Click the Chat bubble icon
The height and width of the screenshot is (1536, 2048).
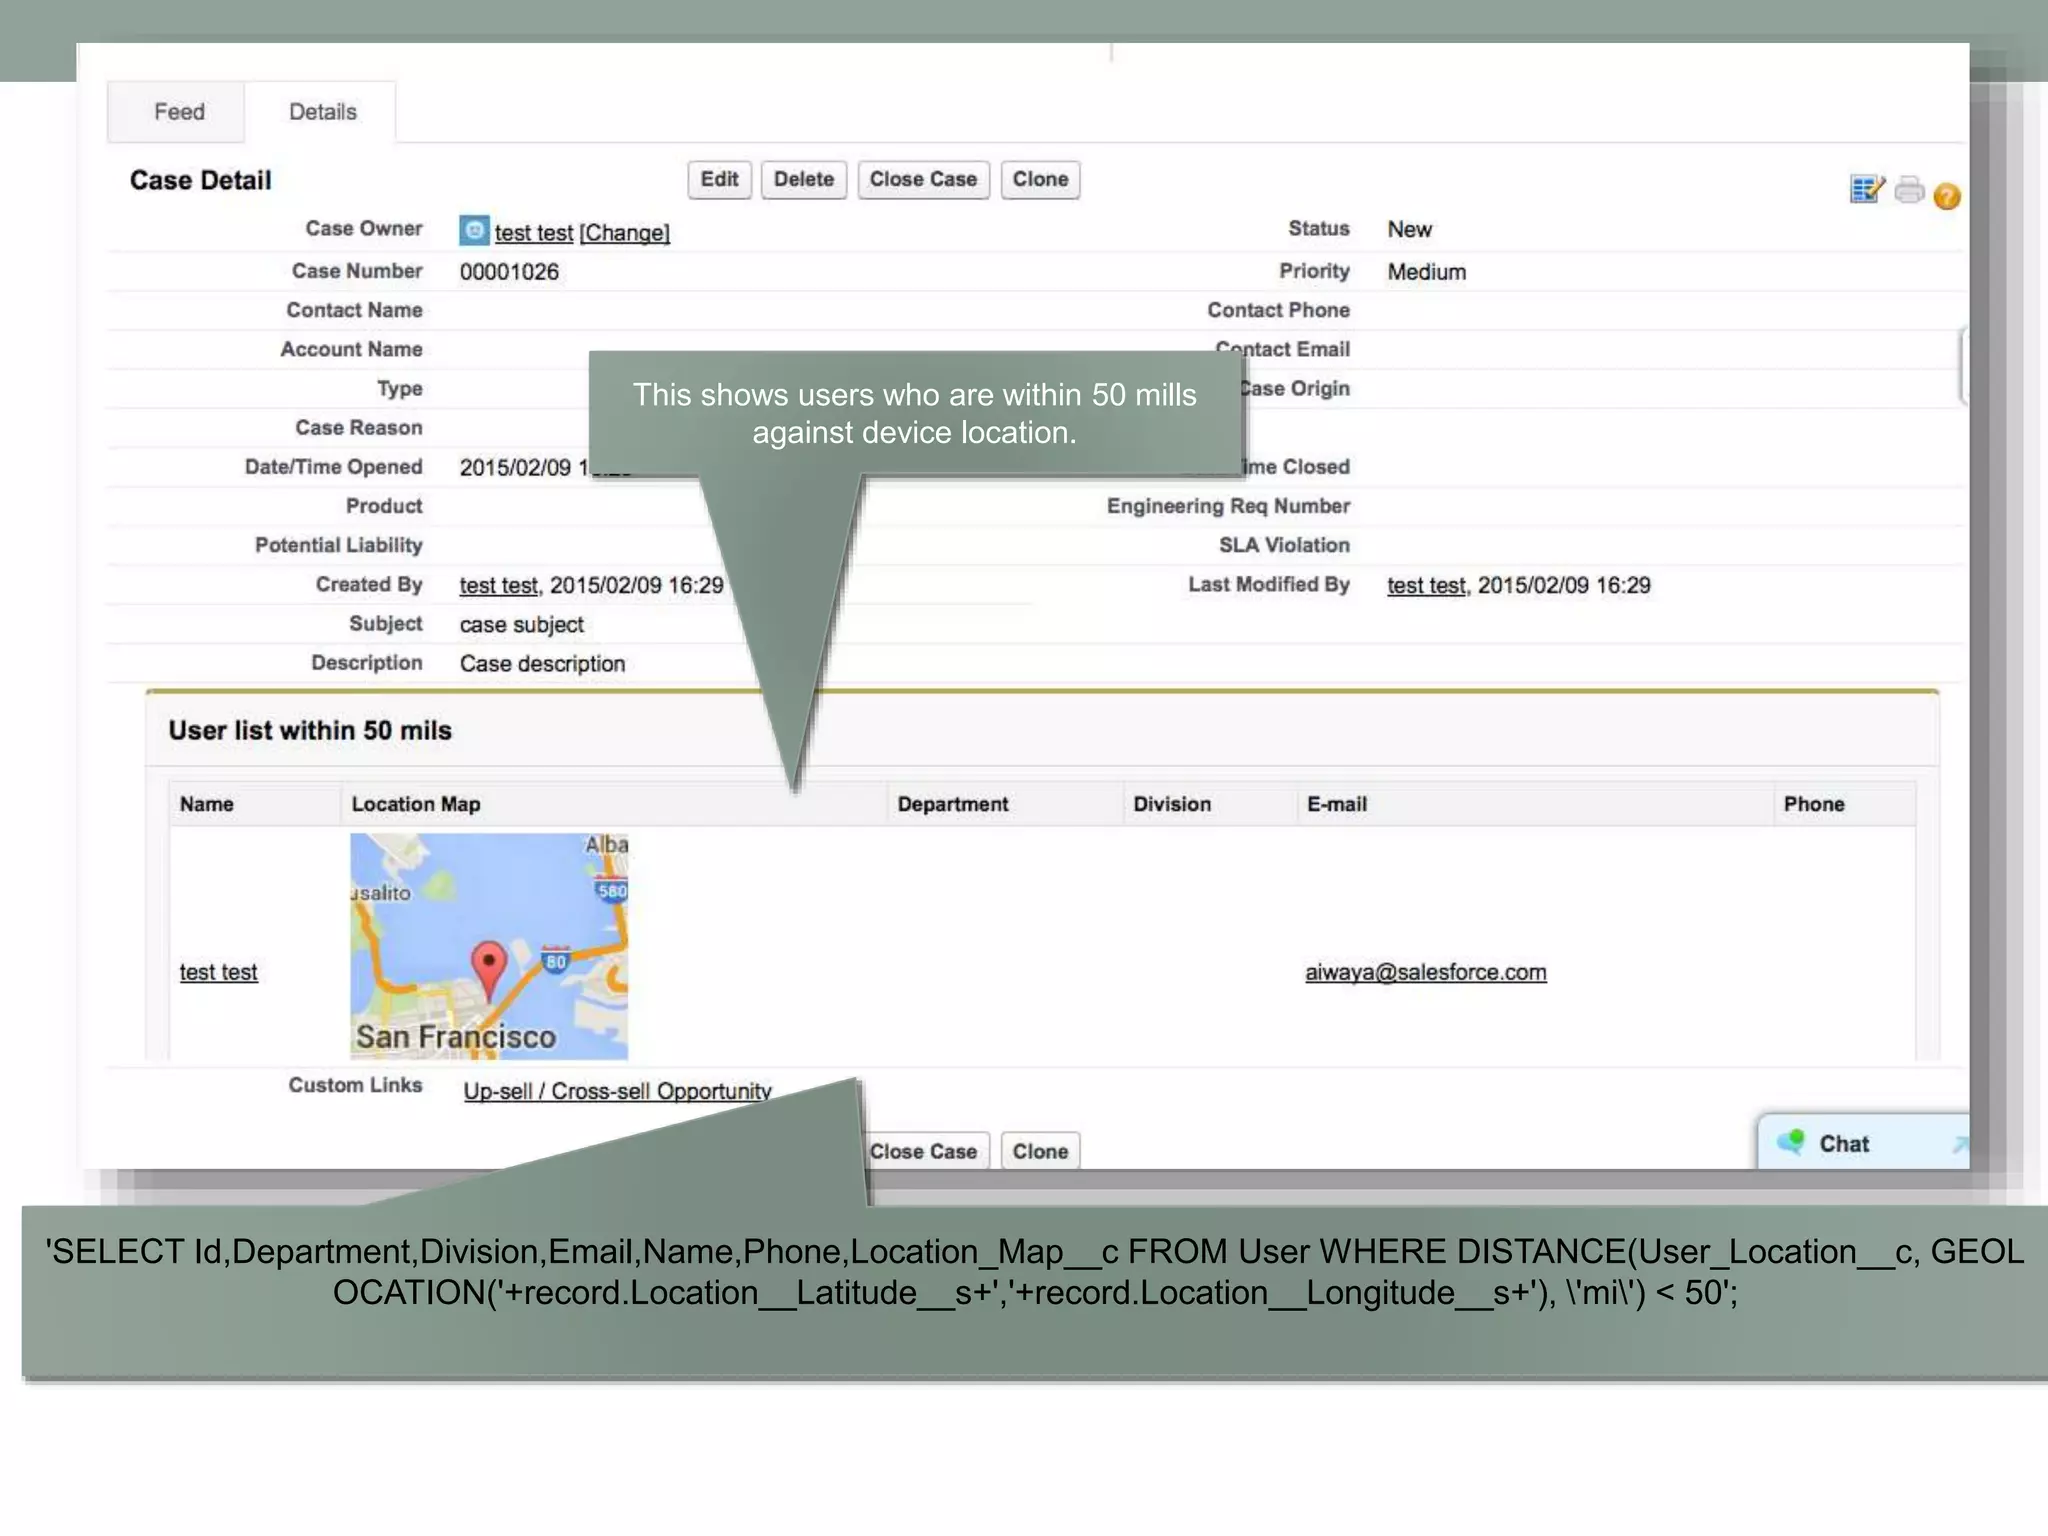(x=1791, y=1142)
